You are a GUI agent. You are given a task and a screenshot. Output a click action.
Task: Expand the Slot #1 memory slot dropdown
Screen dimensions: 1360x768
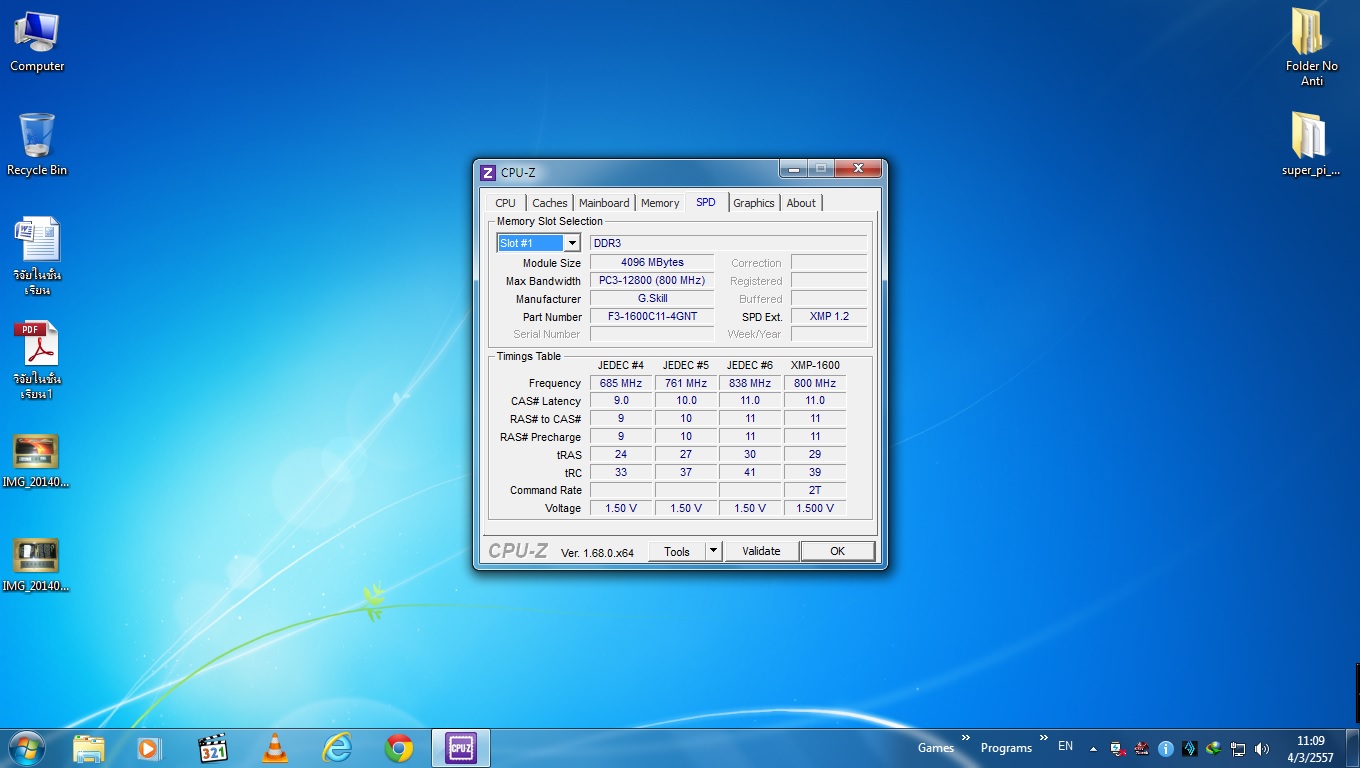[572, 243]
